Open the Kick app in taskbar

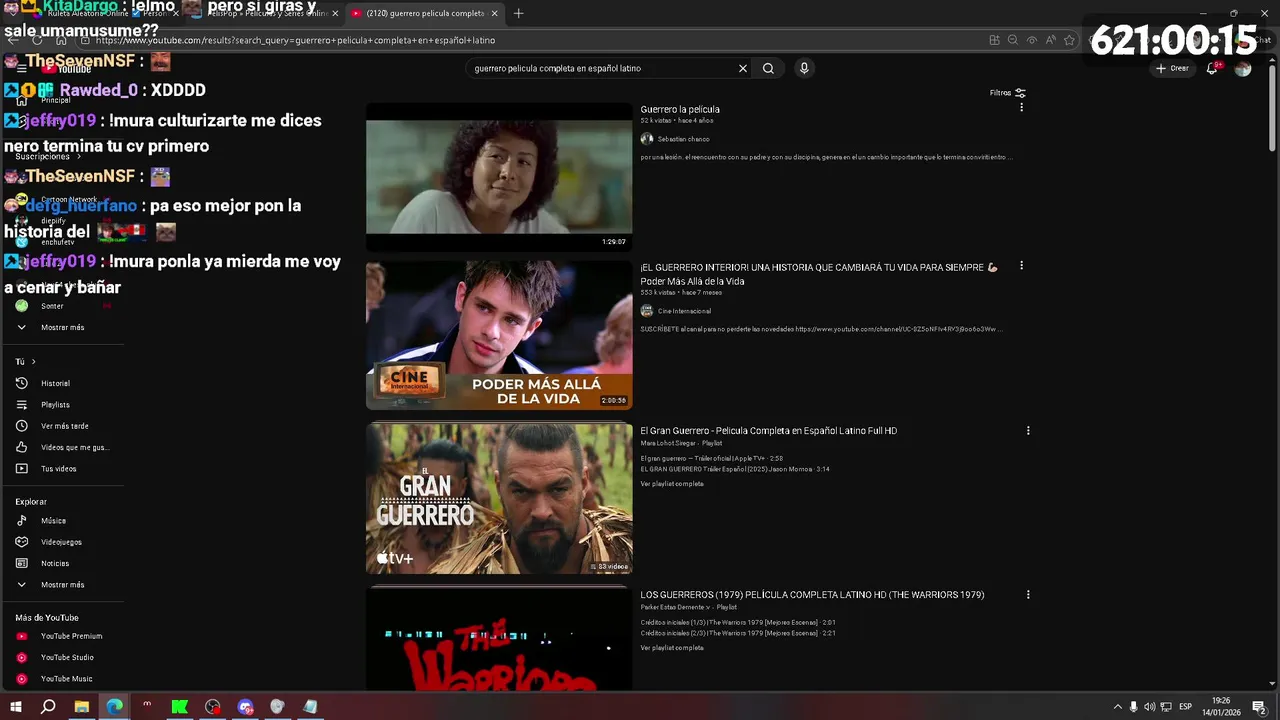click(x=180, y=707)
